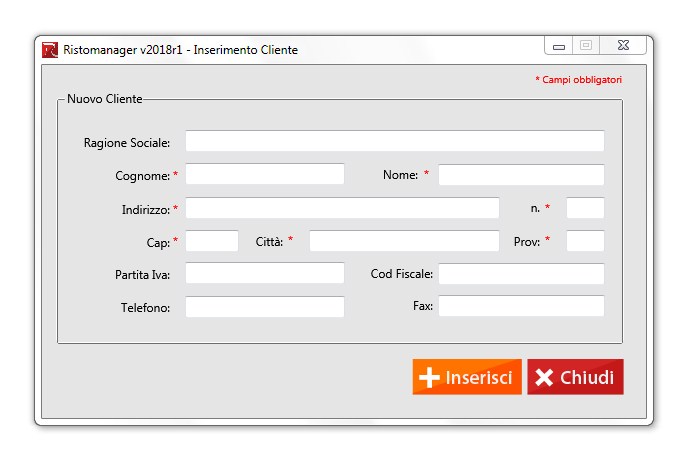Select the Città input field
Image resolution: width=685 pixels, height=461 pixels.
point(404,241)
